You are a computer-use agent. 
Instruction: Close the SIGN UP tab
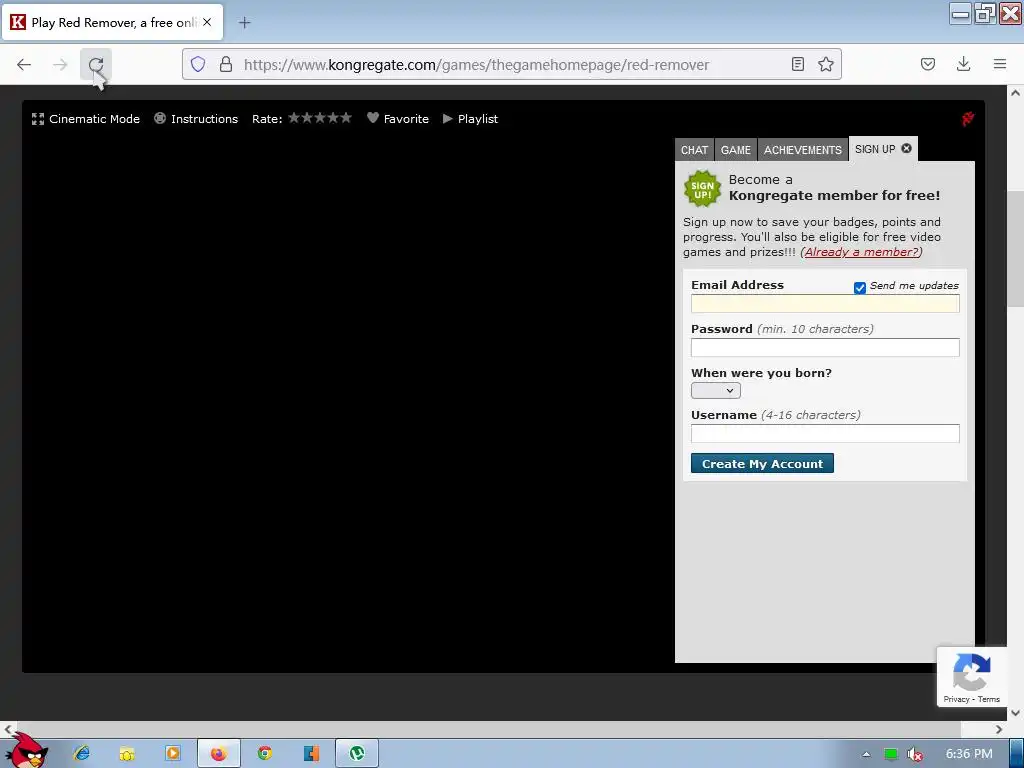pos(906,148)
